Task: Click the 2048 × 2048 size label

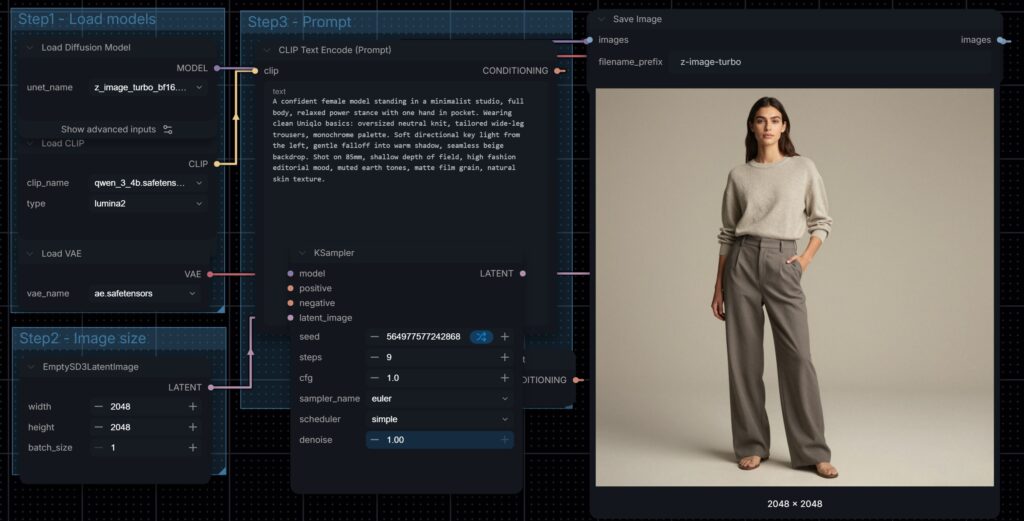Action: click(795, 504)
